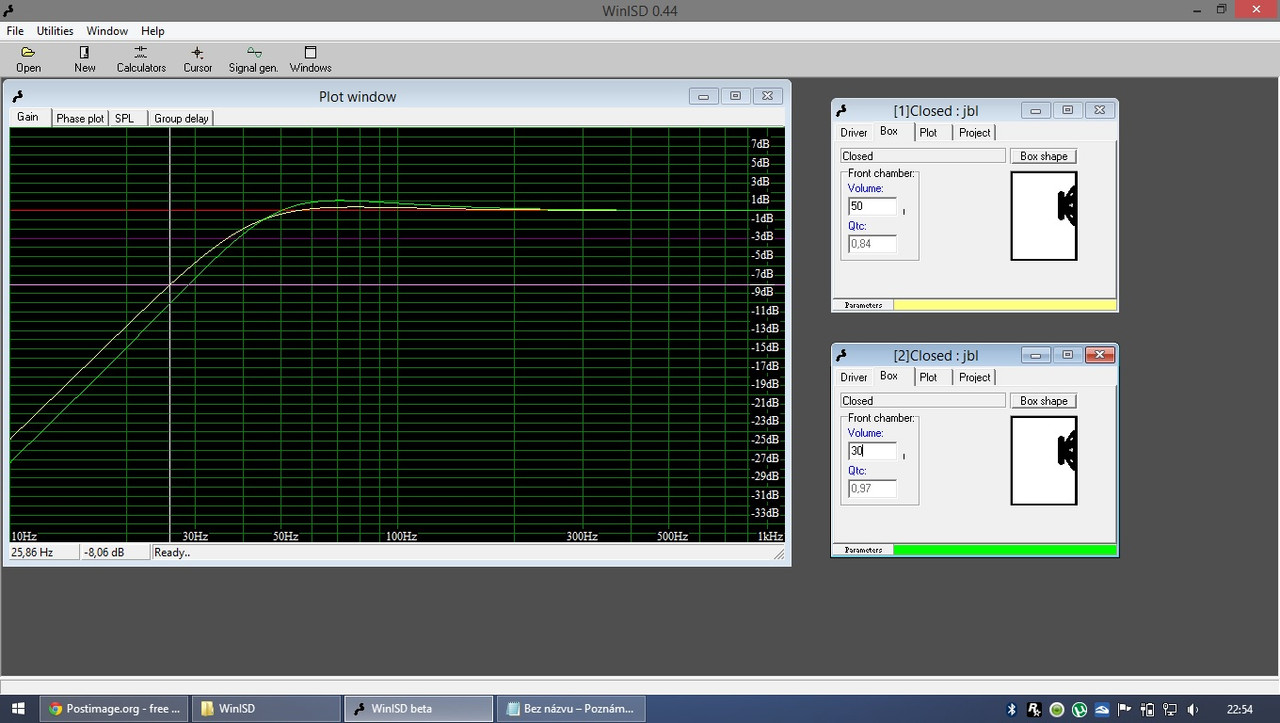Image resolution: width=1280 pixels, height=723 pixels.
Task: Click the green color bar in [2]Closed window
Action: click(1004, 550)
